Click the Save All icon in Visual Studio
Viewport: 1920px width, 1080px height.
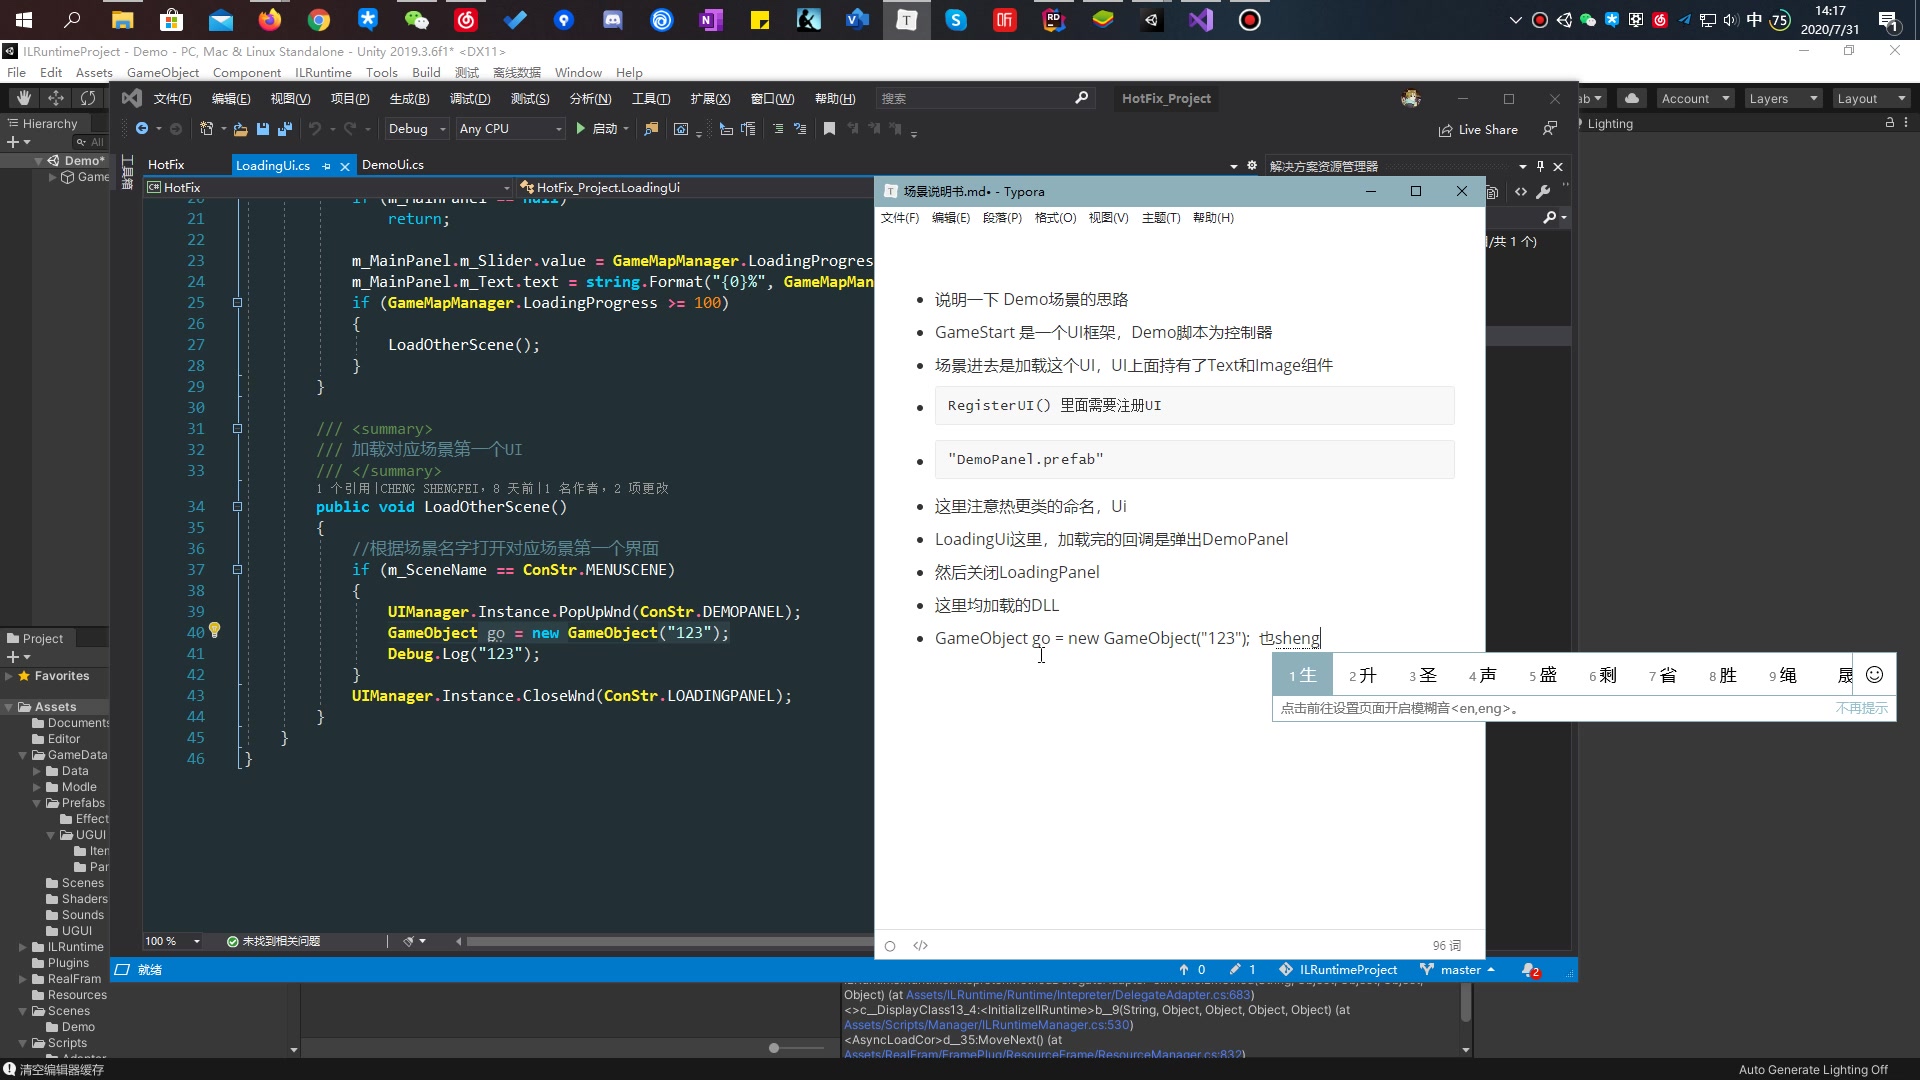(x=285, y=128)
